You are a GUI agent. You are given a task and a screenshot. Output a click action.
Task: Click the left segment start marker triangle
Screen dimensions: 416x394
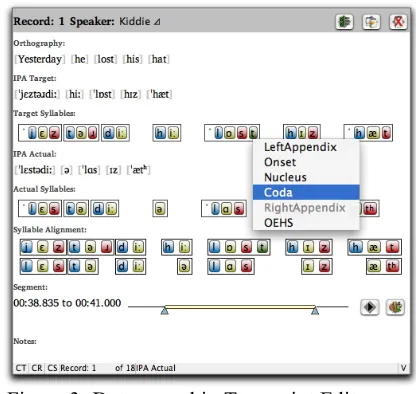coord(164,311)
